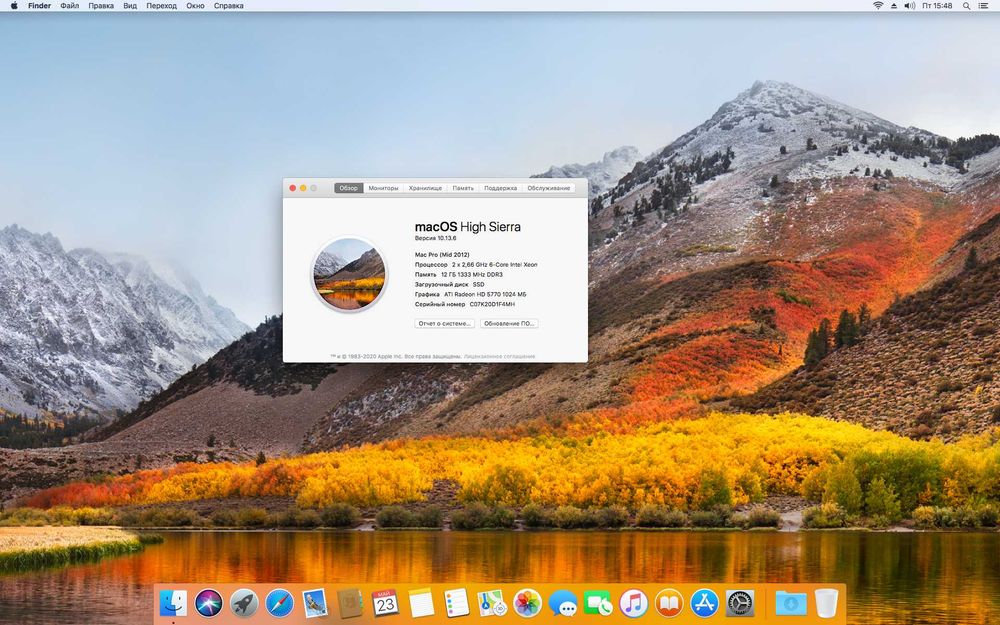Open System Preferences gear icon
Image resolution: width=1000 pixels, height=625 pixels.
(x=740, y=603)
